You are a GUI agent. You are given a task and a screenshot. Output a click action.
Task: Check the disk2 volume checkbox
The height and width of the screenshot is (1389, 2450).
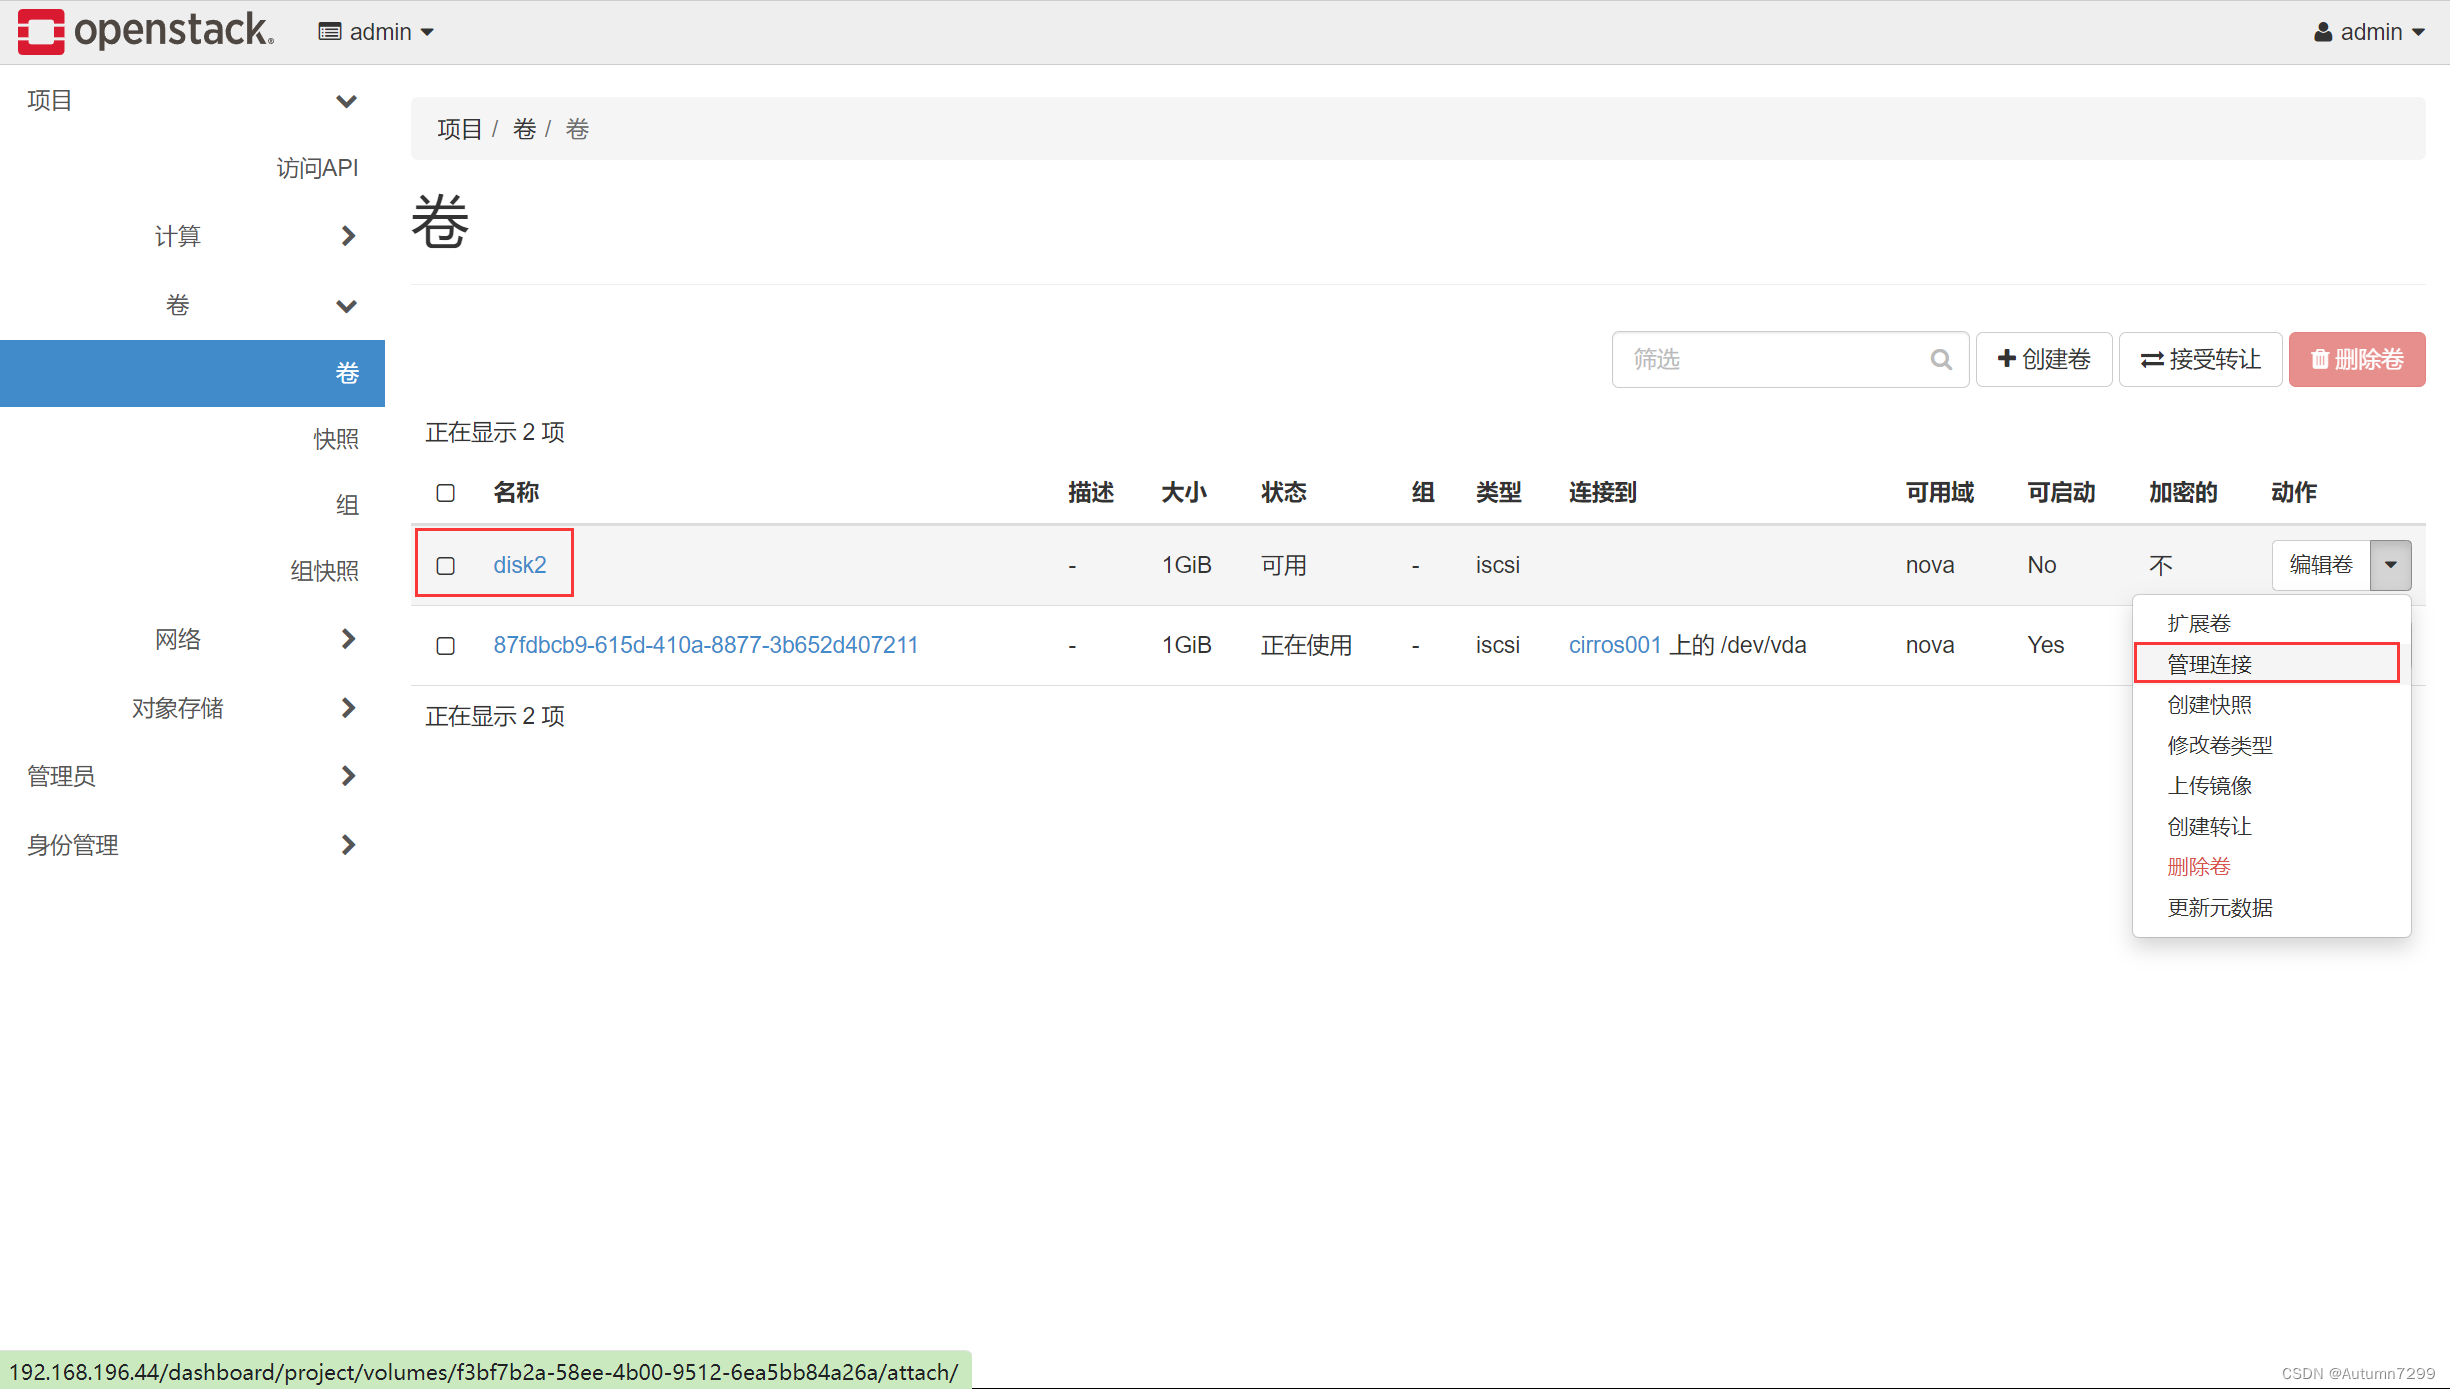[446, 566]
